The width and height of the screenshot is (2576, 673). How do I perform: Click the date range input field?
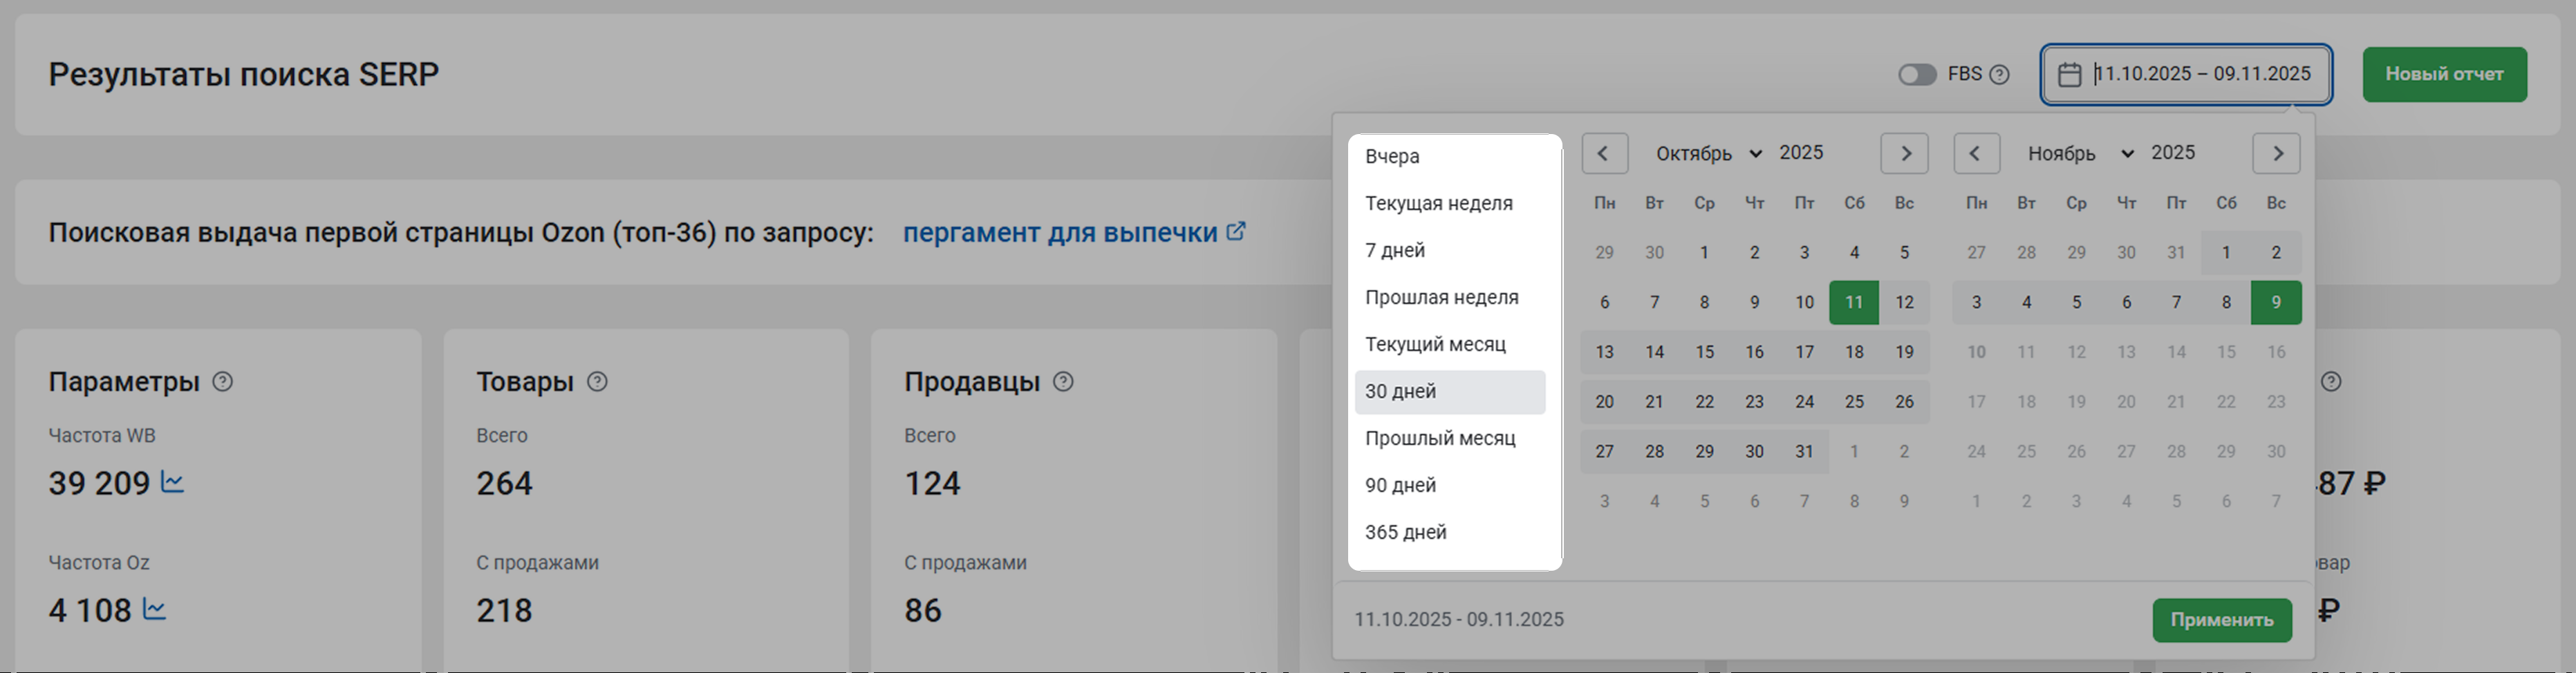2200,74
